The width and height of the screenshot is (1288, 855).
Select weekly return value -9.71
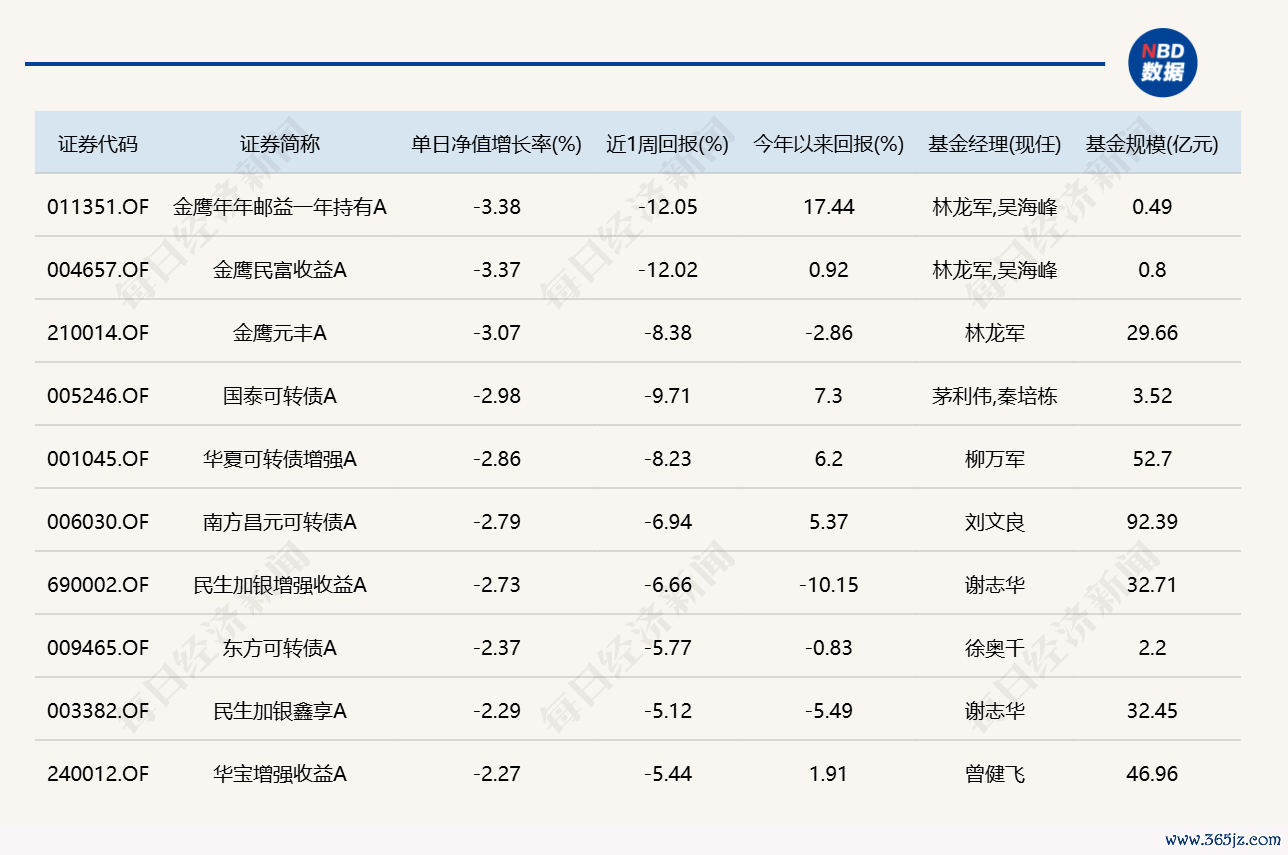668,396
